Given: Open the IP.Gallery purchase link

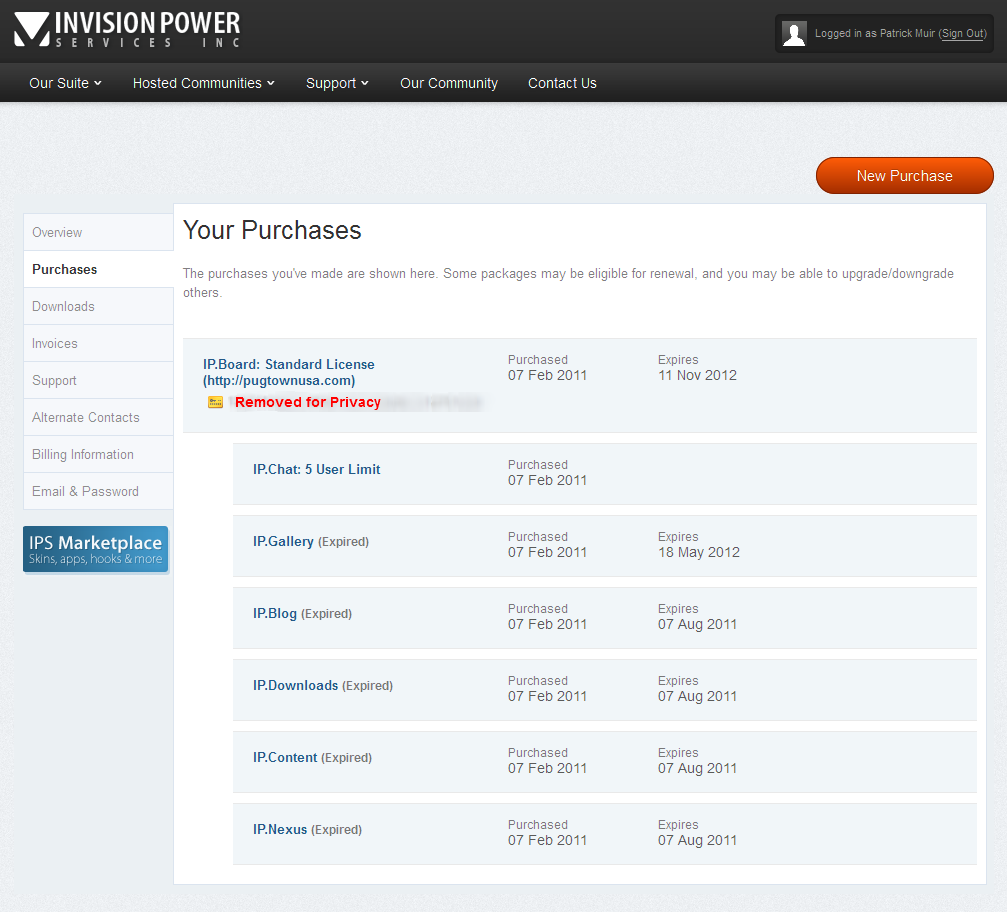Looking at the screenshot, I should [283, 541].
